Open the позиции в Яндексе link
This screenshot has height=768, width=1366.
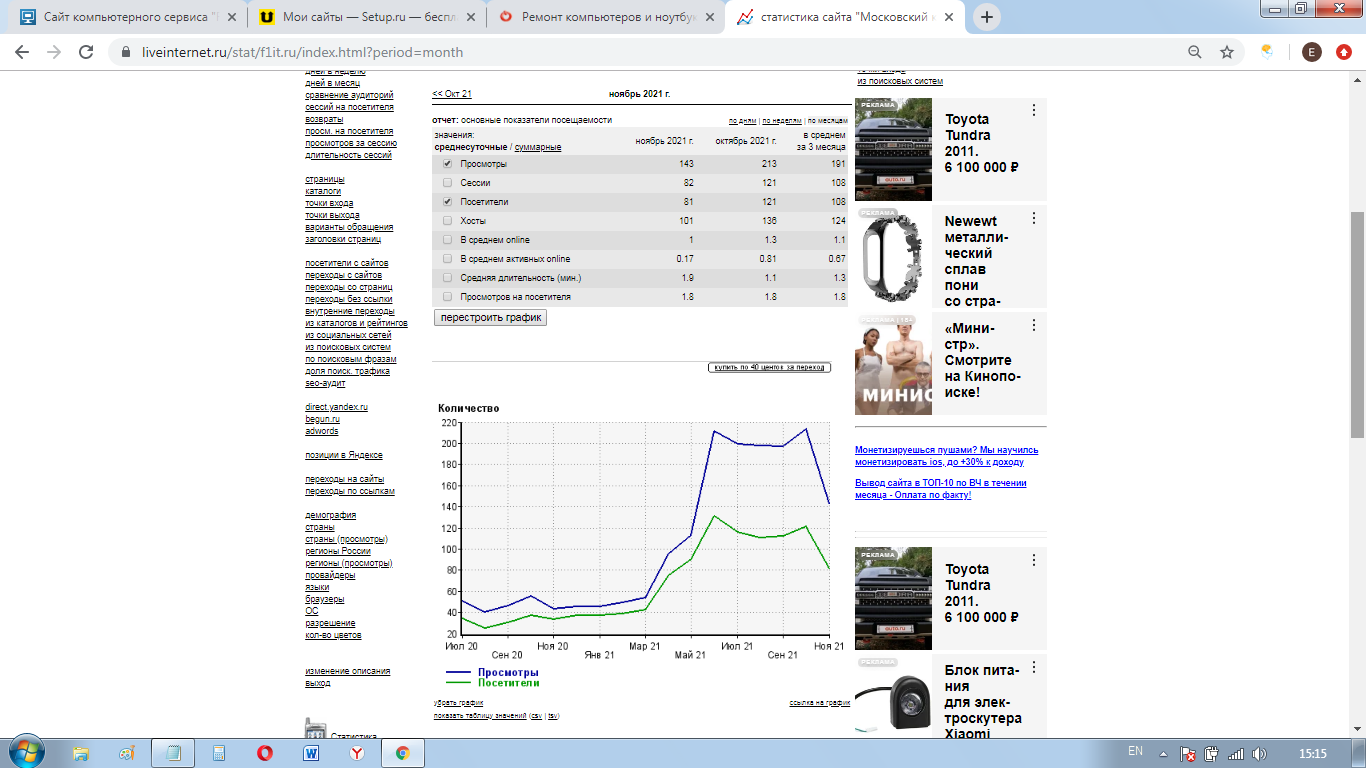[x=344, y=455]
